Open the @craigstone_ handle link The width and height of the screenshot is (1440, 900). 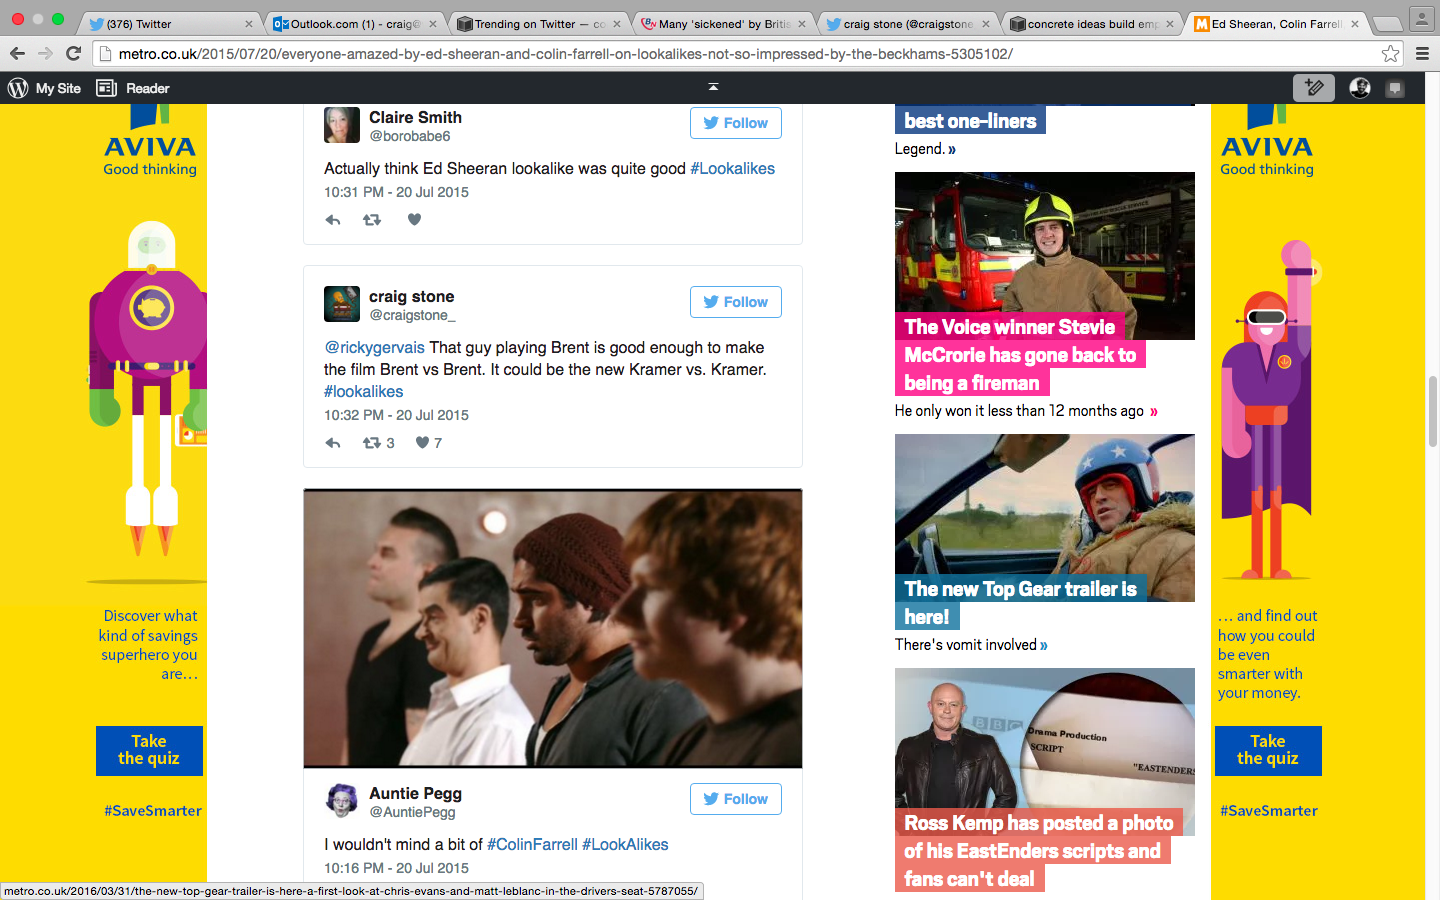[412, 315]
